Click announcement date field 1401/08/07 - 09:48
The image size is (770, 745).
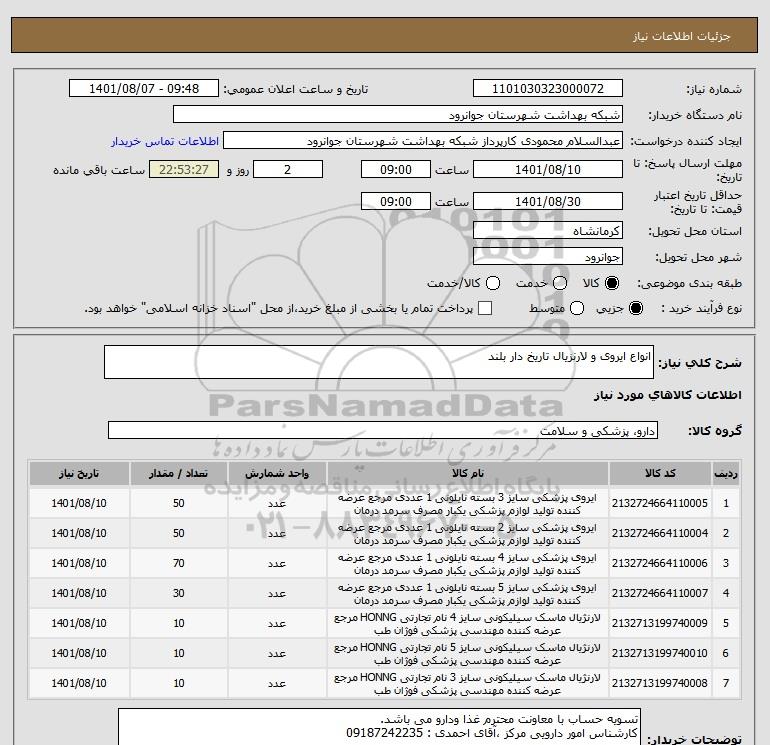[144, 88]
